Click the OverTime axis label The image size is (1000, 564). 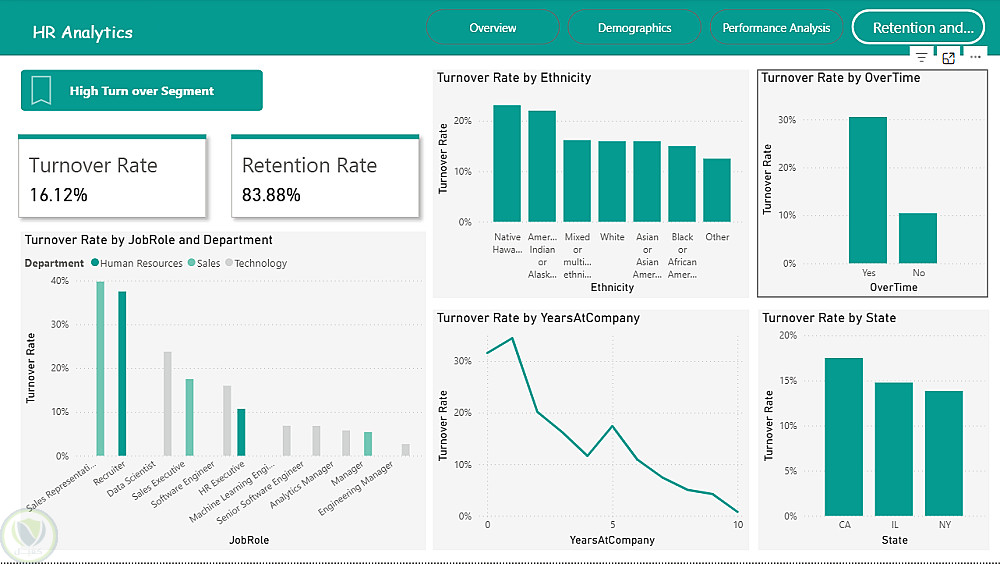tap(893, 287)
